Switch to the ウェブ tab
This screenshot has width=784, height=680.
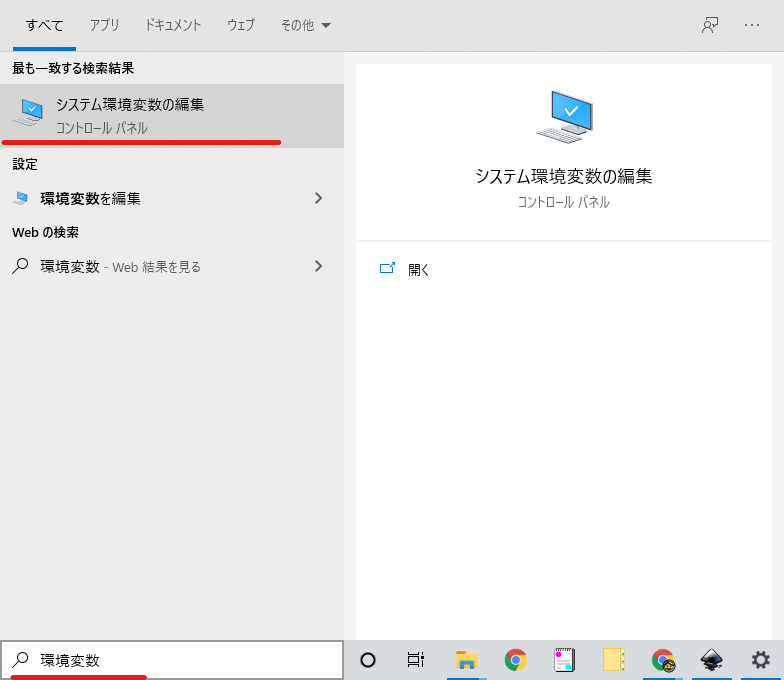[x=241, y=25]
